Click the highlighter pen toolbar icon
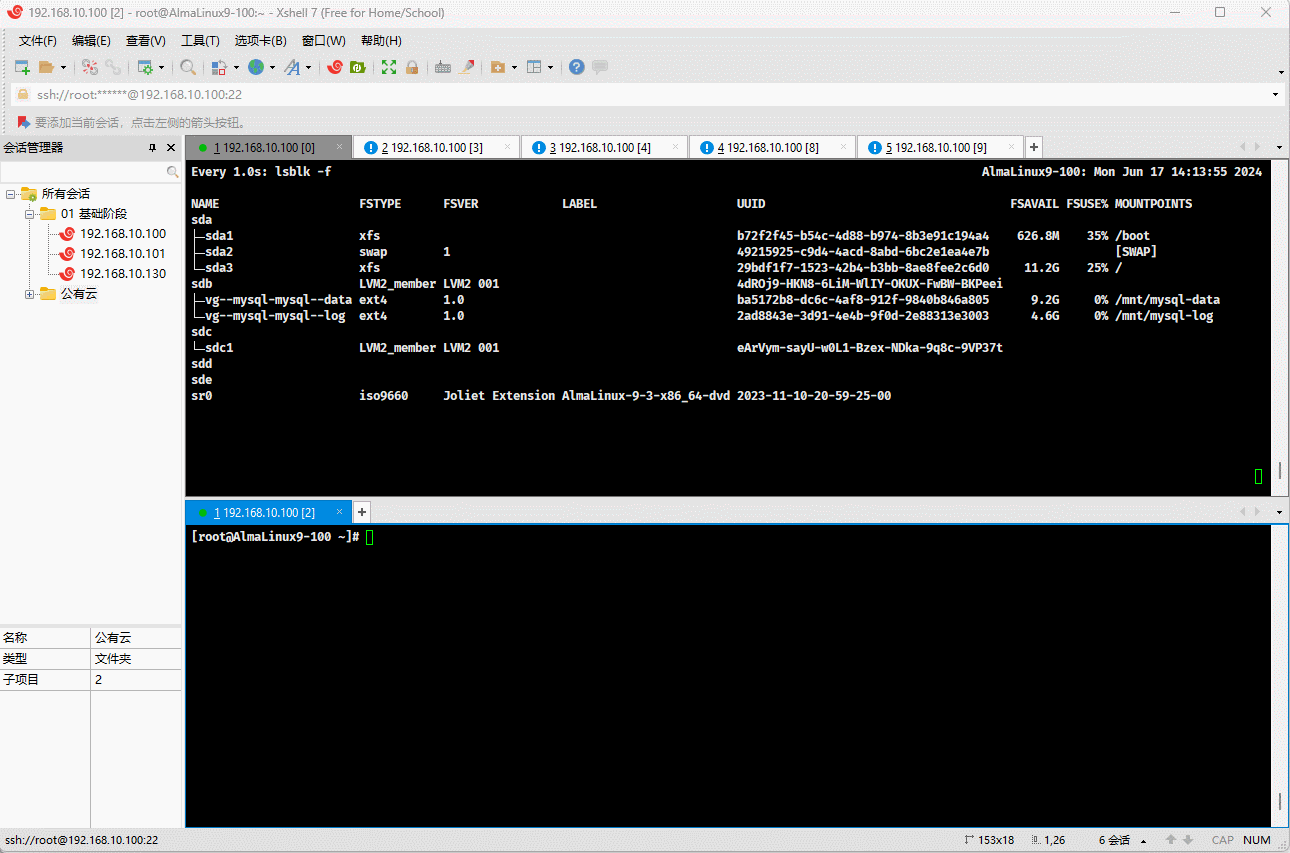1290x853 pixels. [467, 67]
